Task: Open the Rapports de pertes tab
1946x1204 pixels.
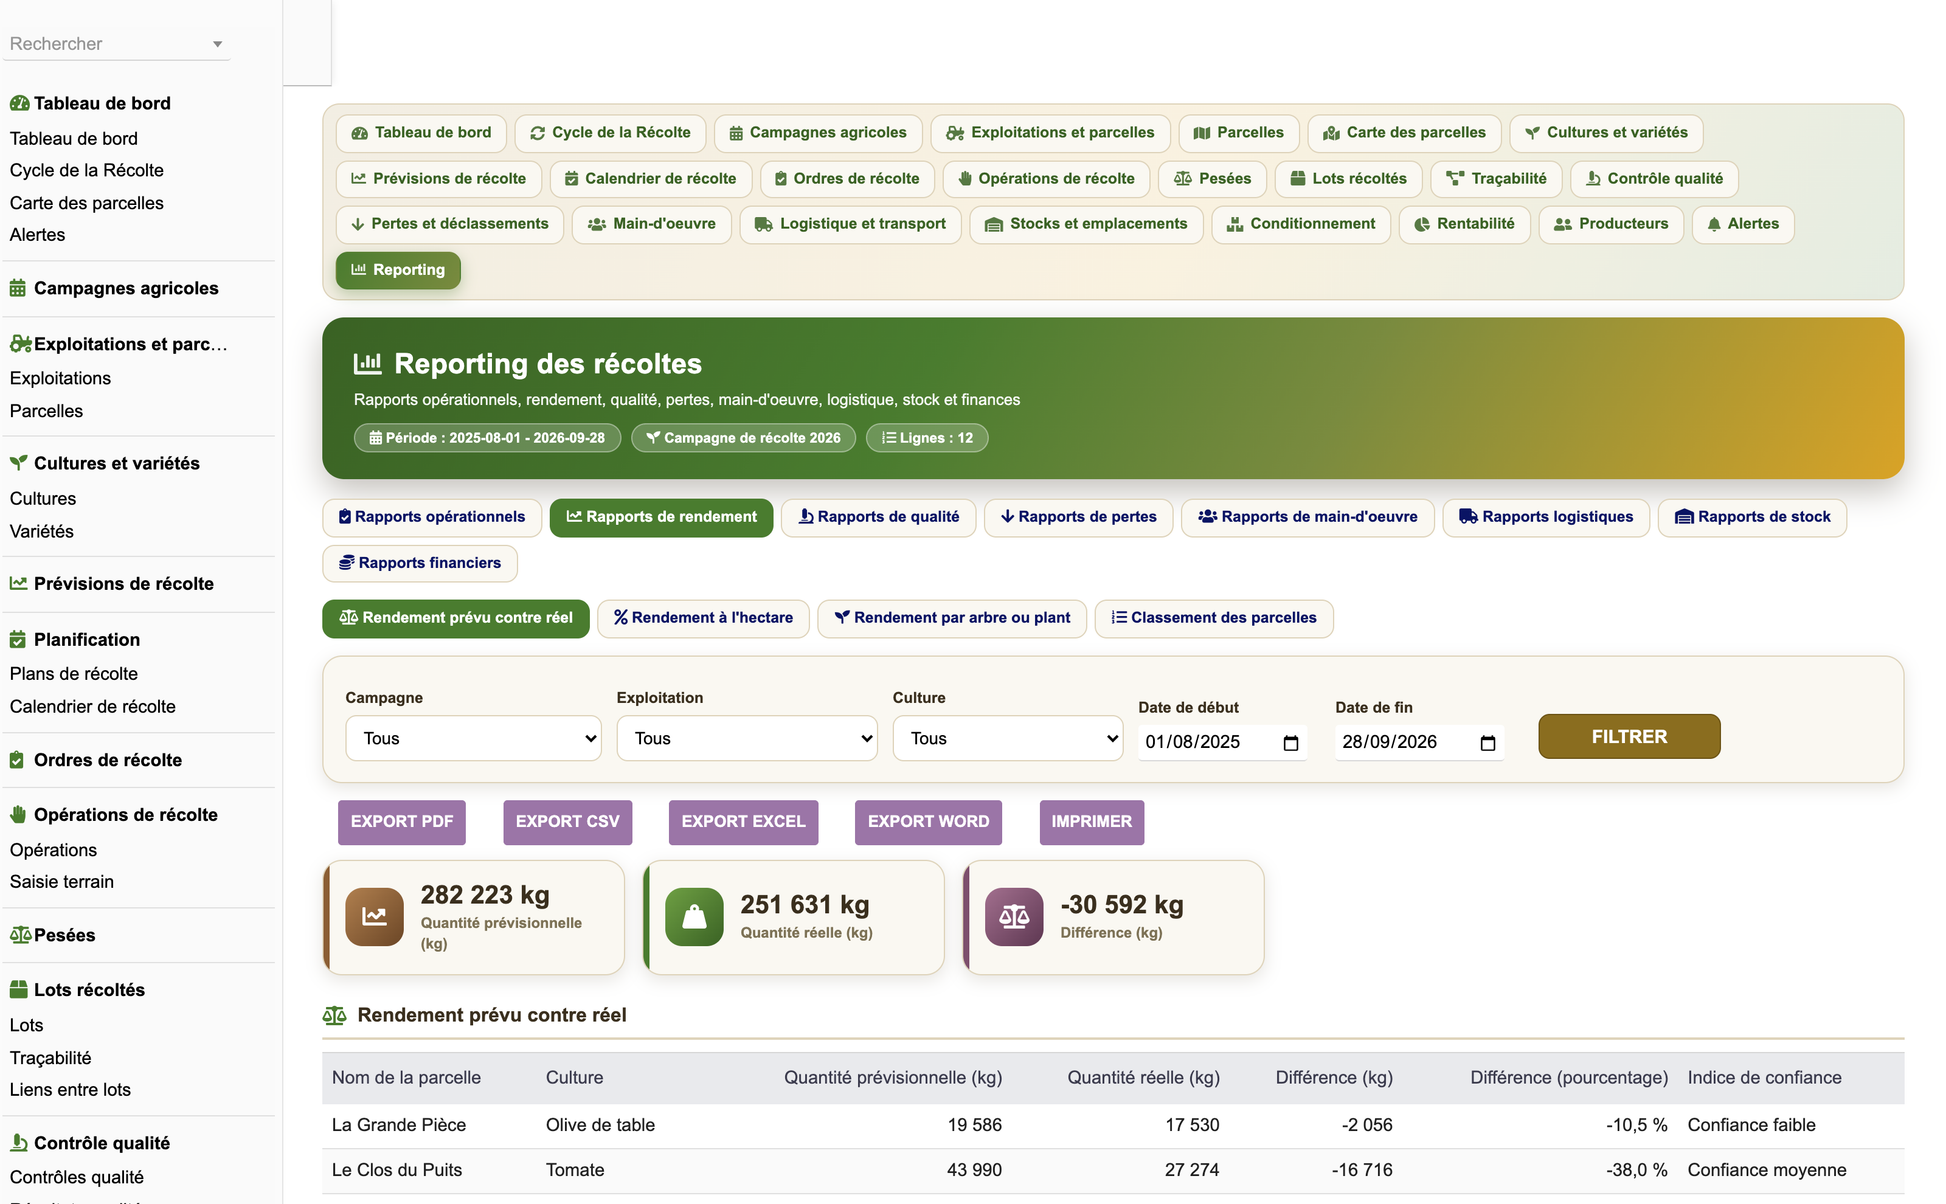Action: click(x=1078, y=517)
